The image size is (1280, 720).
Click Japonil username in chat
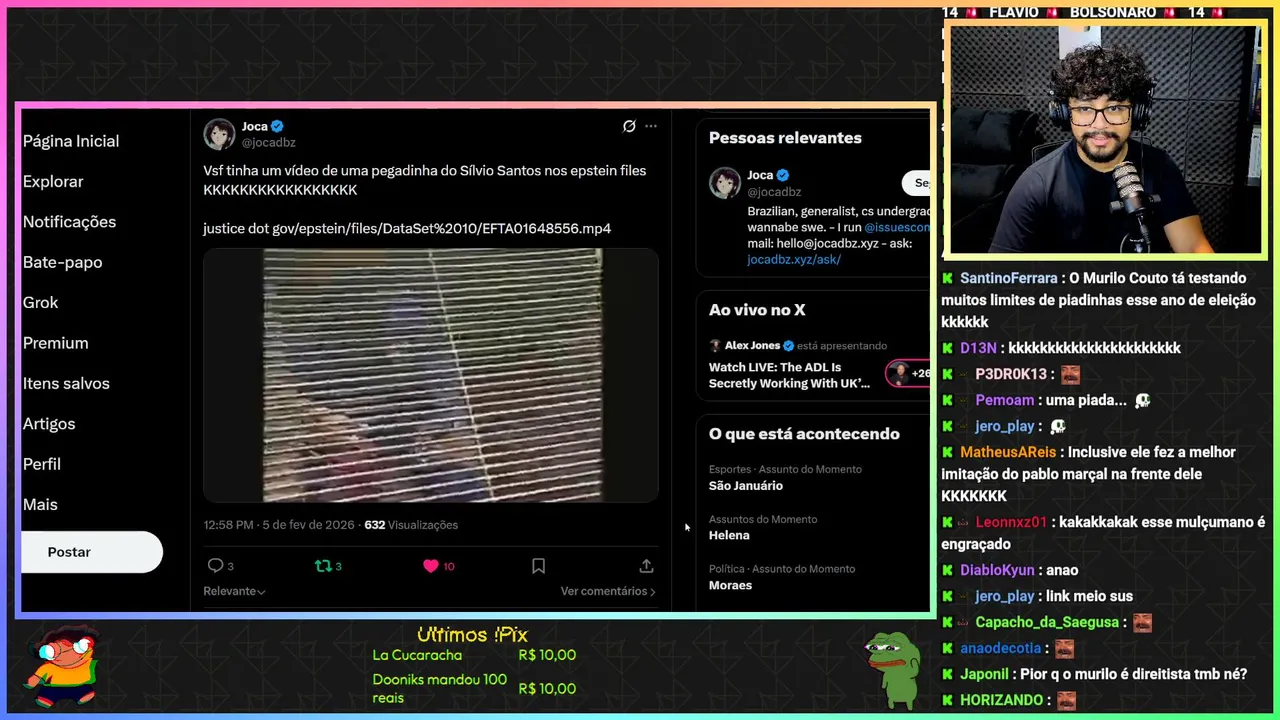click(x=984, y=674)
